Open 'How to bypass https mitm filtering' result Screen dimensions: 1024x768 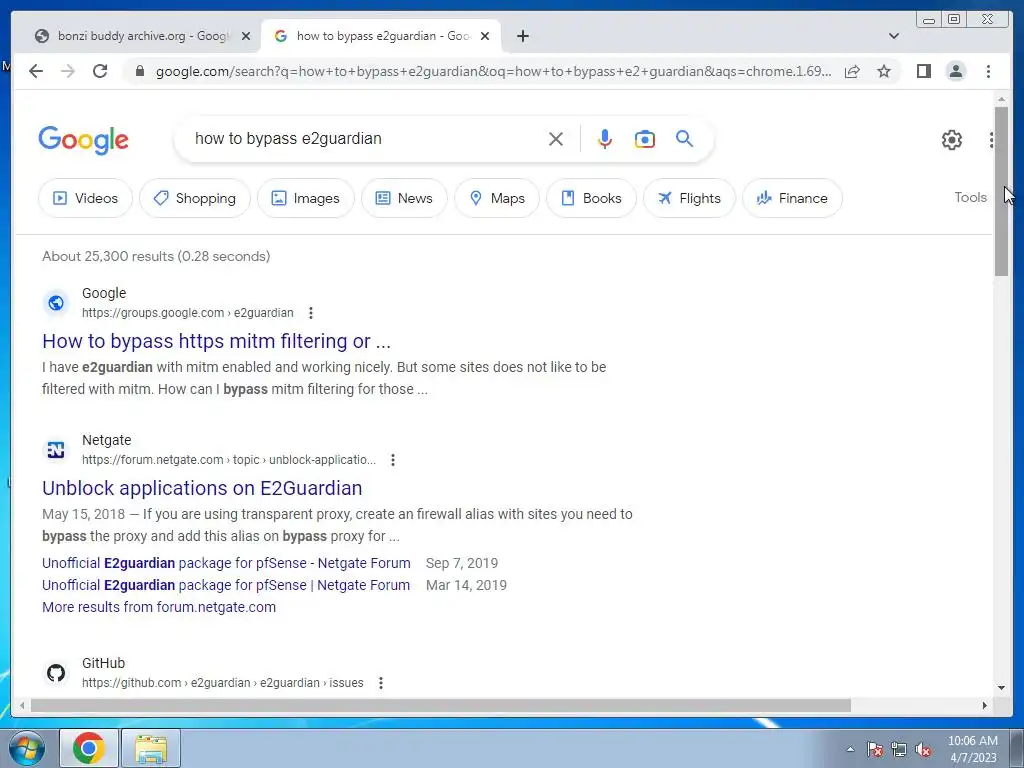(x=216, y=341)
